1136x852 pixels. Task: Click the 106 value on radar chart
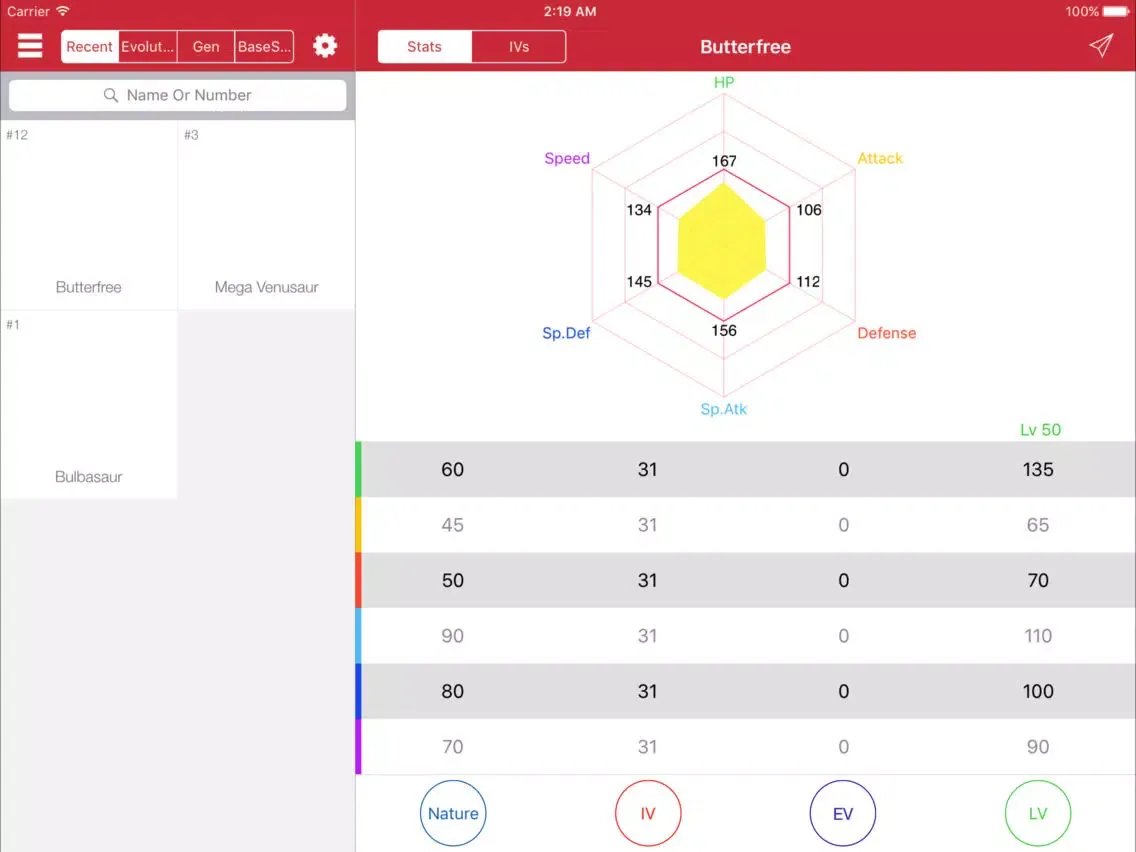coord(809,210)
